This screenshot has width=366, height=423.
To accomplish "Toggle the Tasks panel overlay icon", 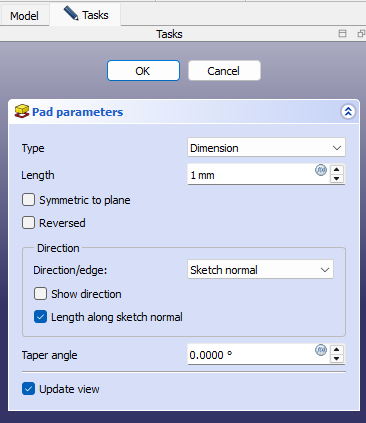I will pos(342,34).
